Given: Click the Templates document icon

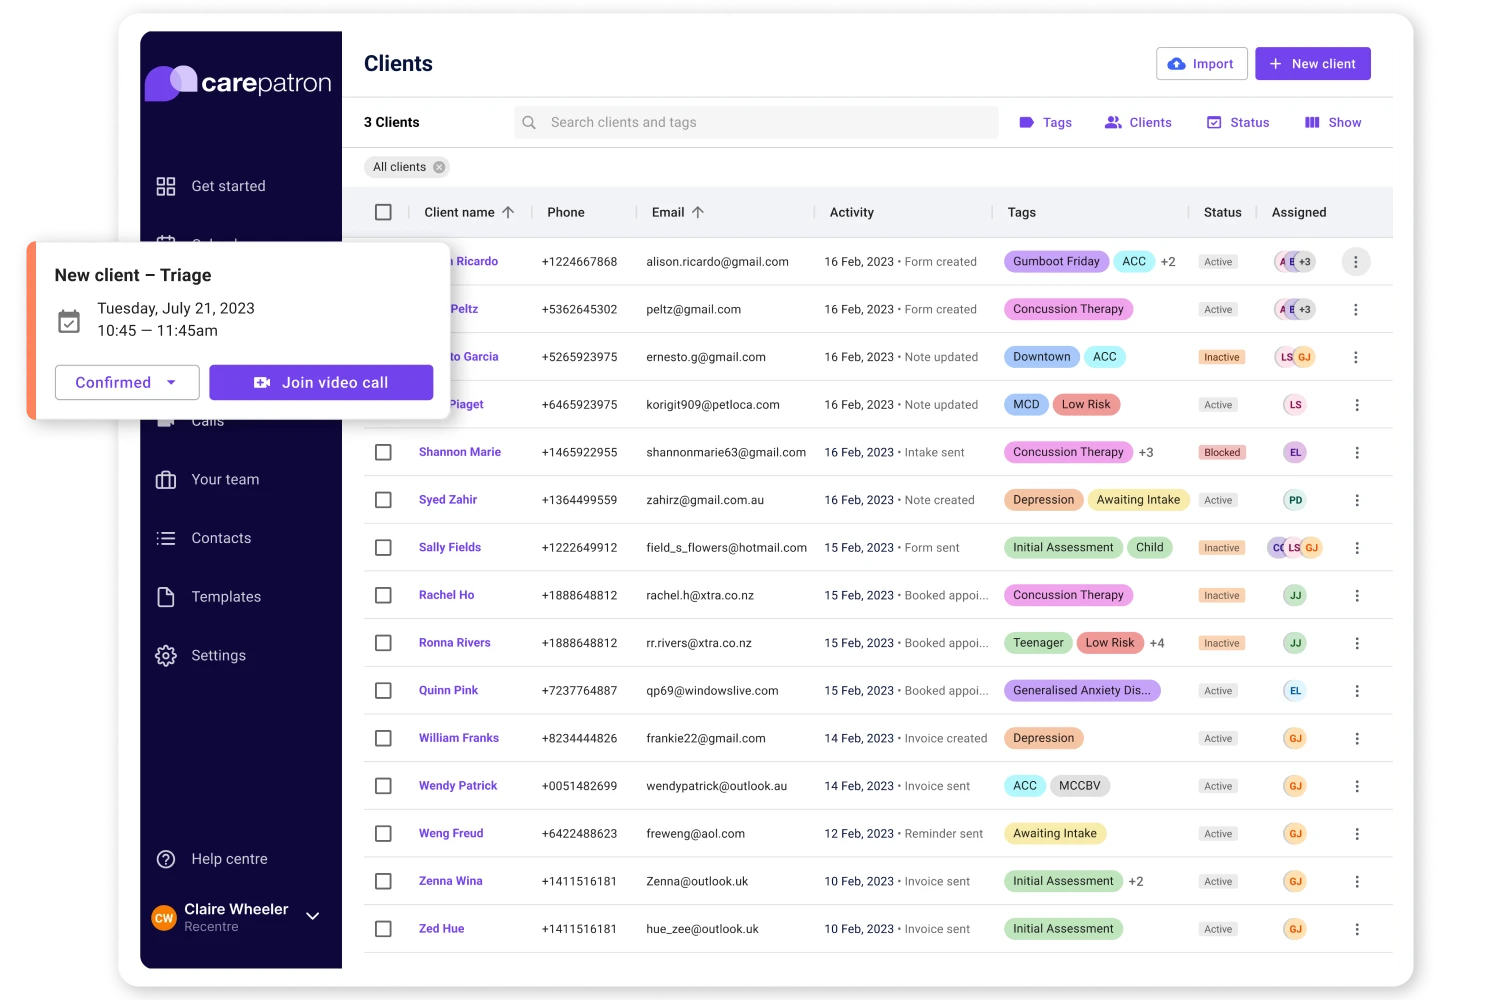Looking at the screenshot, I should pyautogui.click(x=166, y=596).
